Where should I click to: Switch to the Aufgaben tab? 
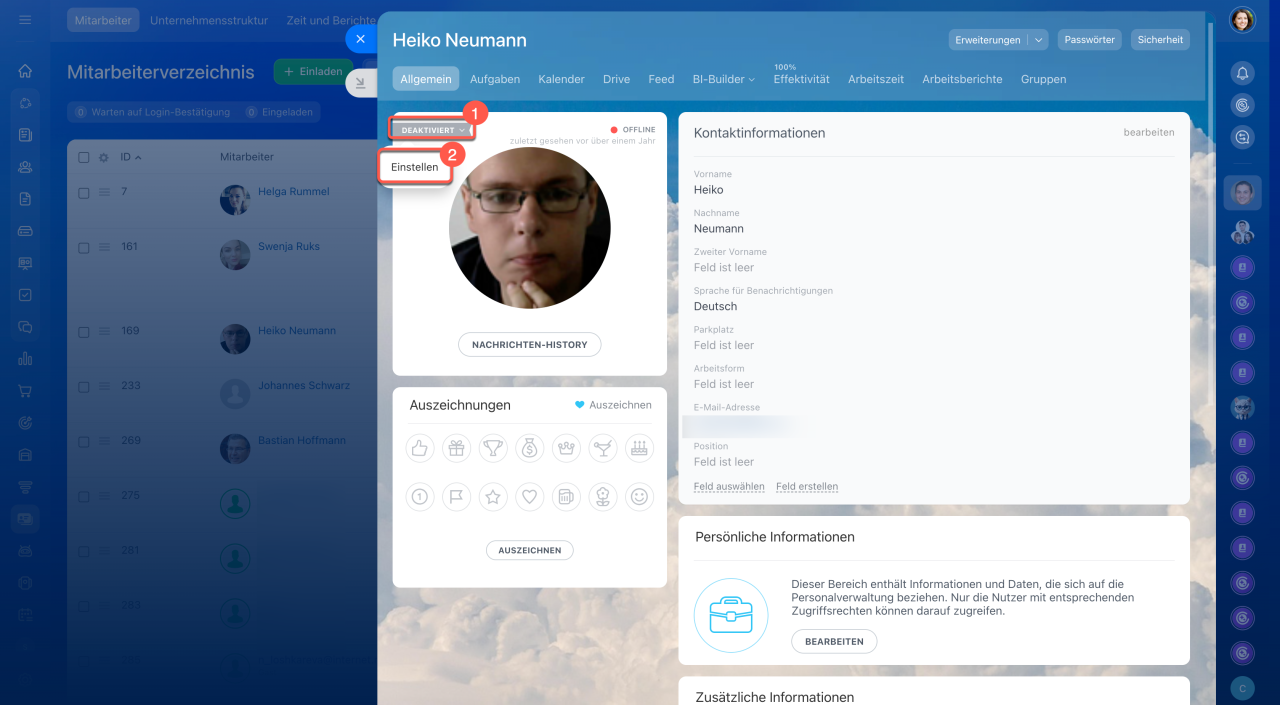point(495,79)
